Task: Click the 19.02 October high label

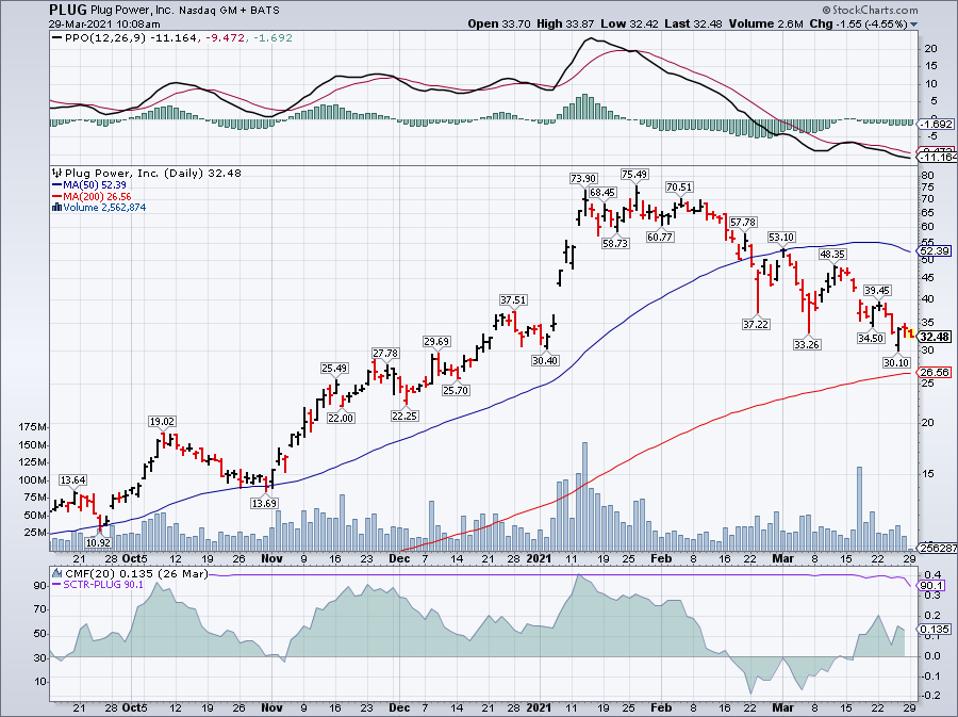Action: [x=162, y=421]
